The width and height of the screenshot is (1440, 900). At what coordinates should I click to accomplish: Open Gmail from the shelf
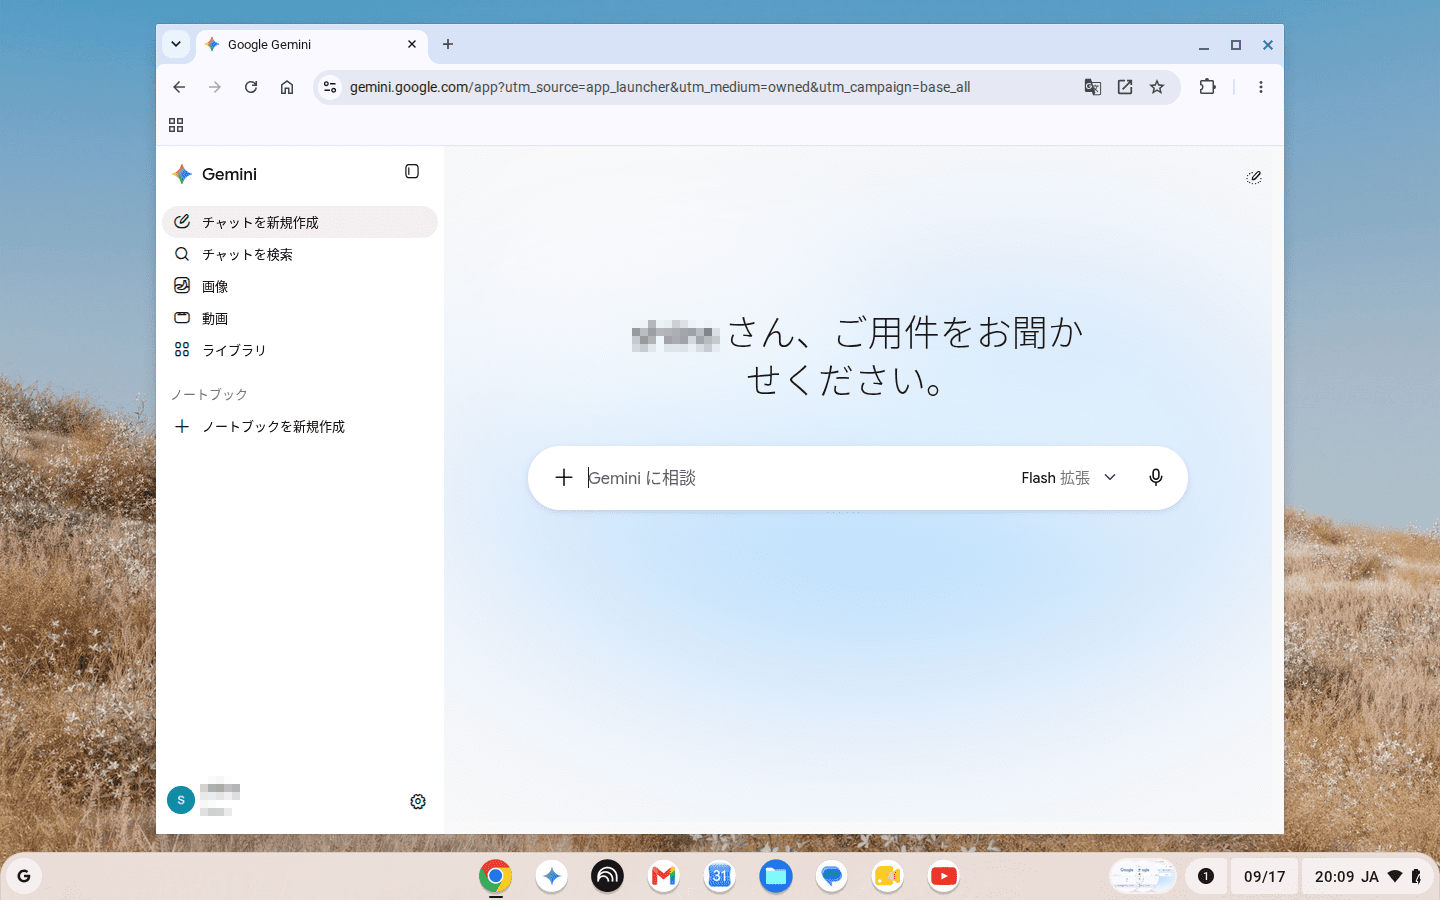[664, 876]
